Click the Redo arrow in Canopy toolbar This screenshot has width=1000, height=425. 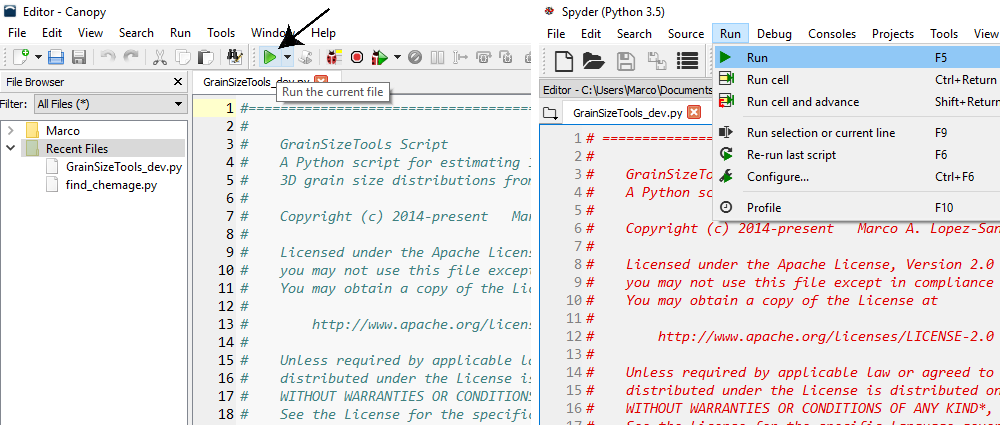click(131, 57)
